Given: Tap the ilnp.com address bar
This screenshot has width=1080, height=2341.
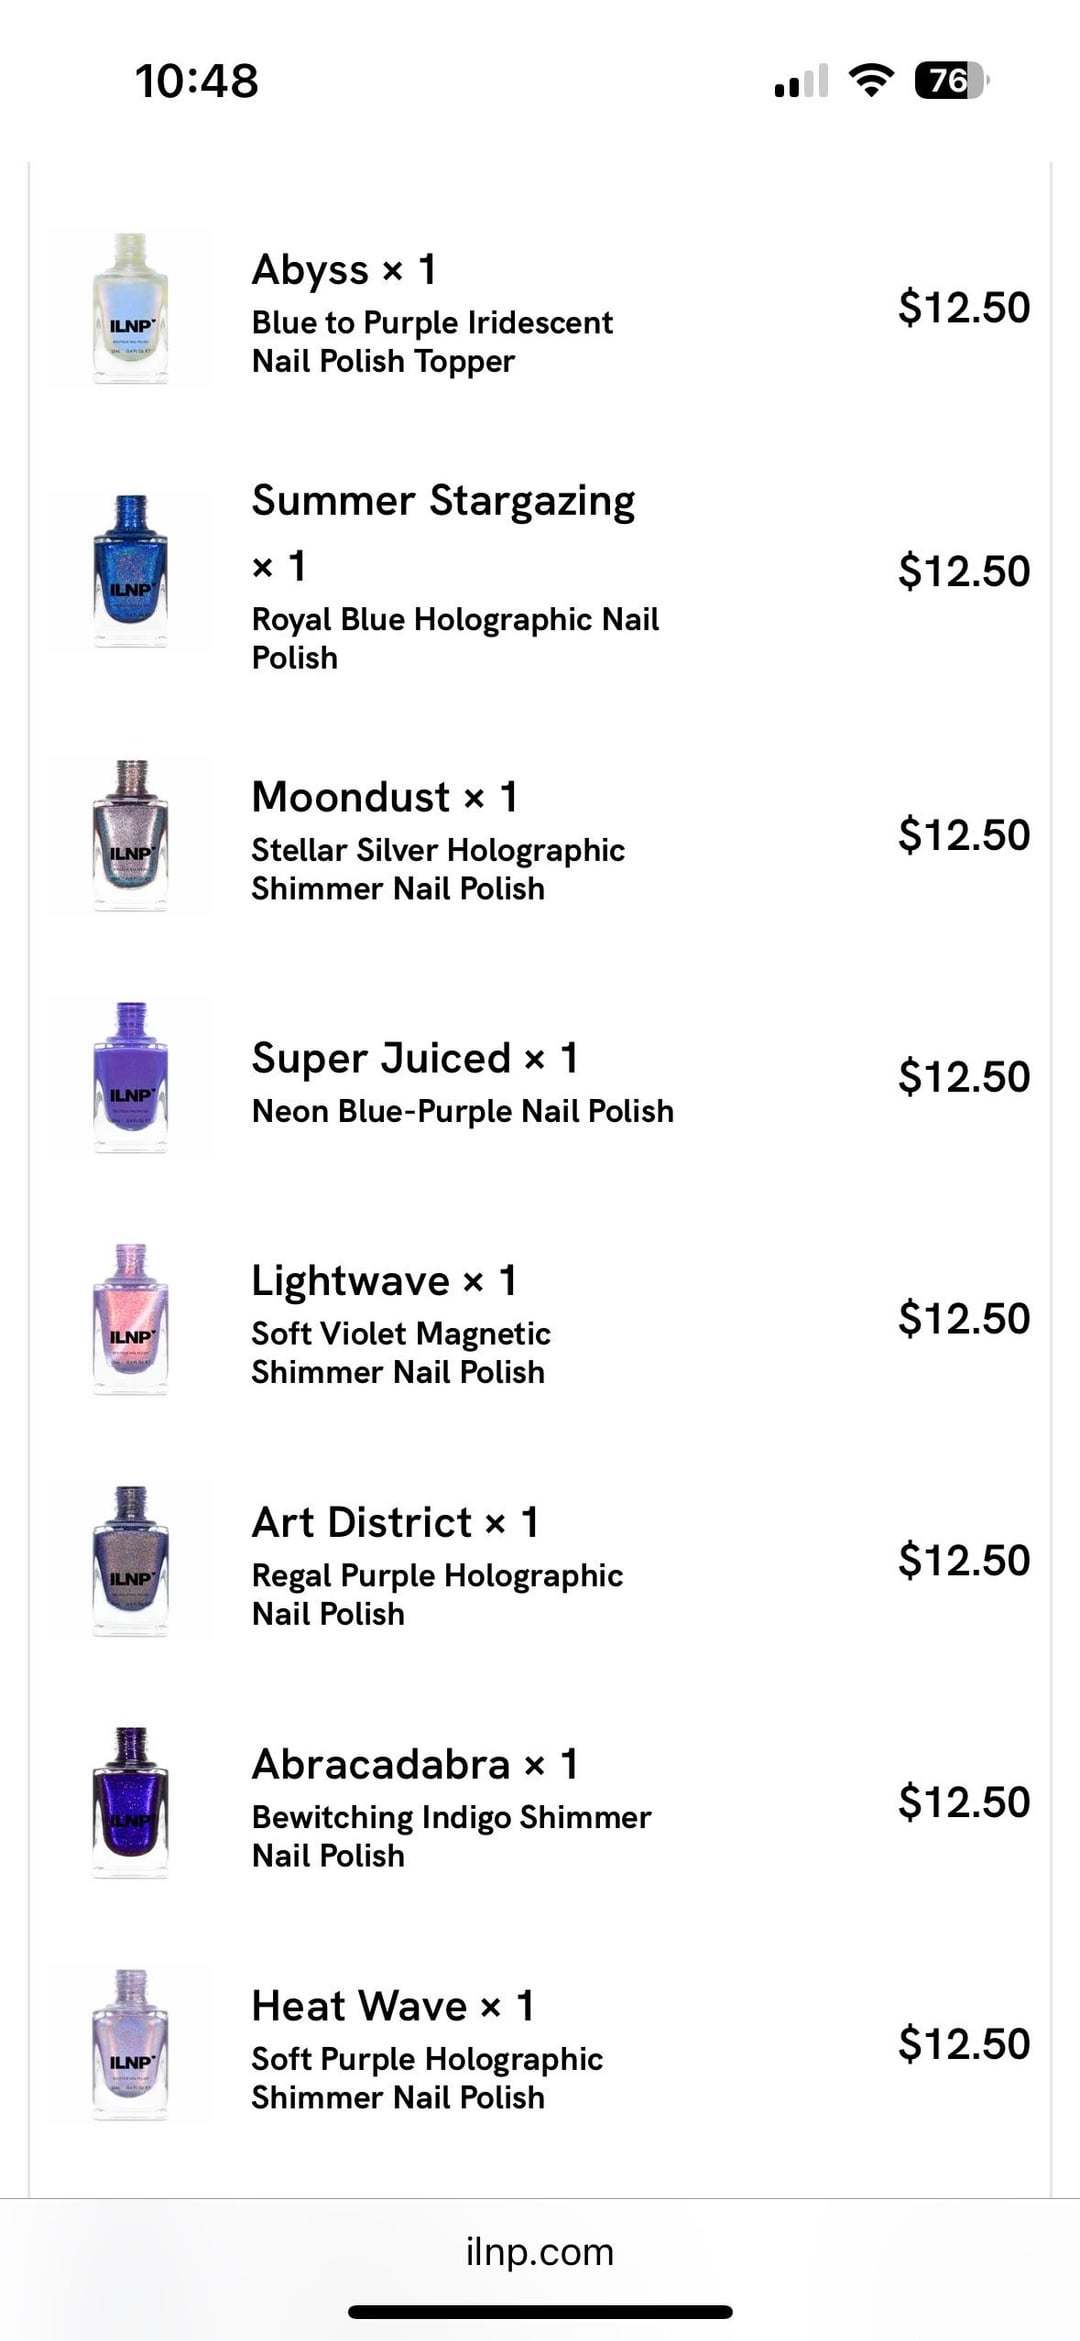Looking at the screenshot, I should 540,2251.
